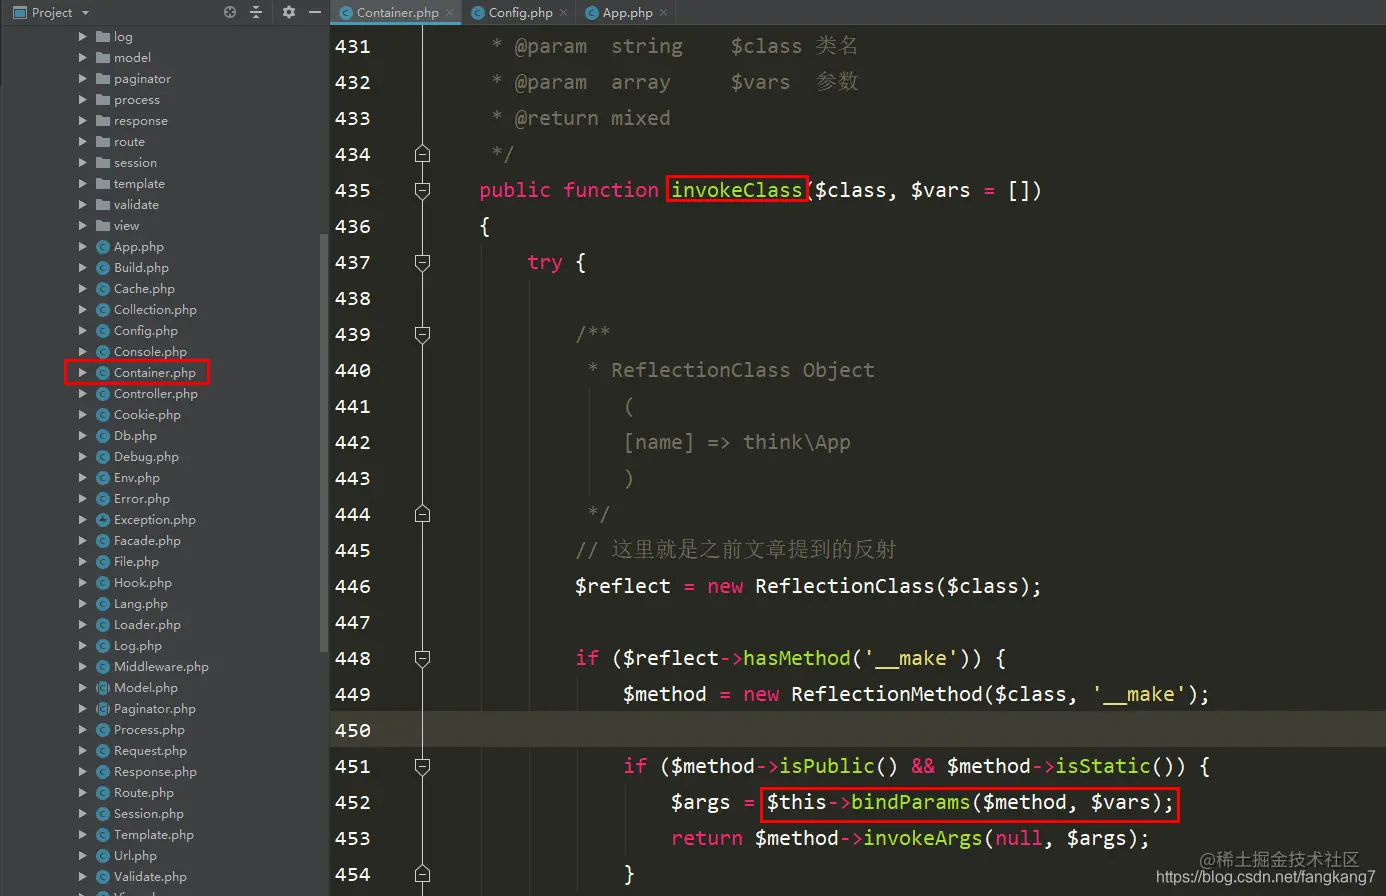Click the scroll from source crosshair icon

point(230,12)
